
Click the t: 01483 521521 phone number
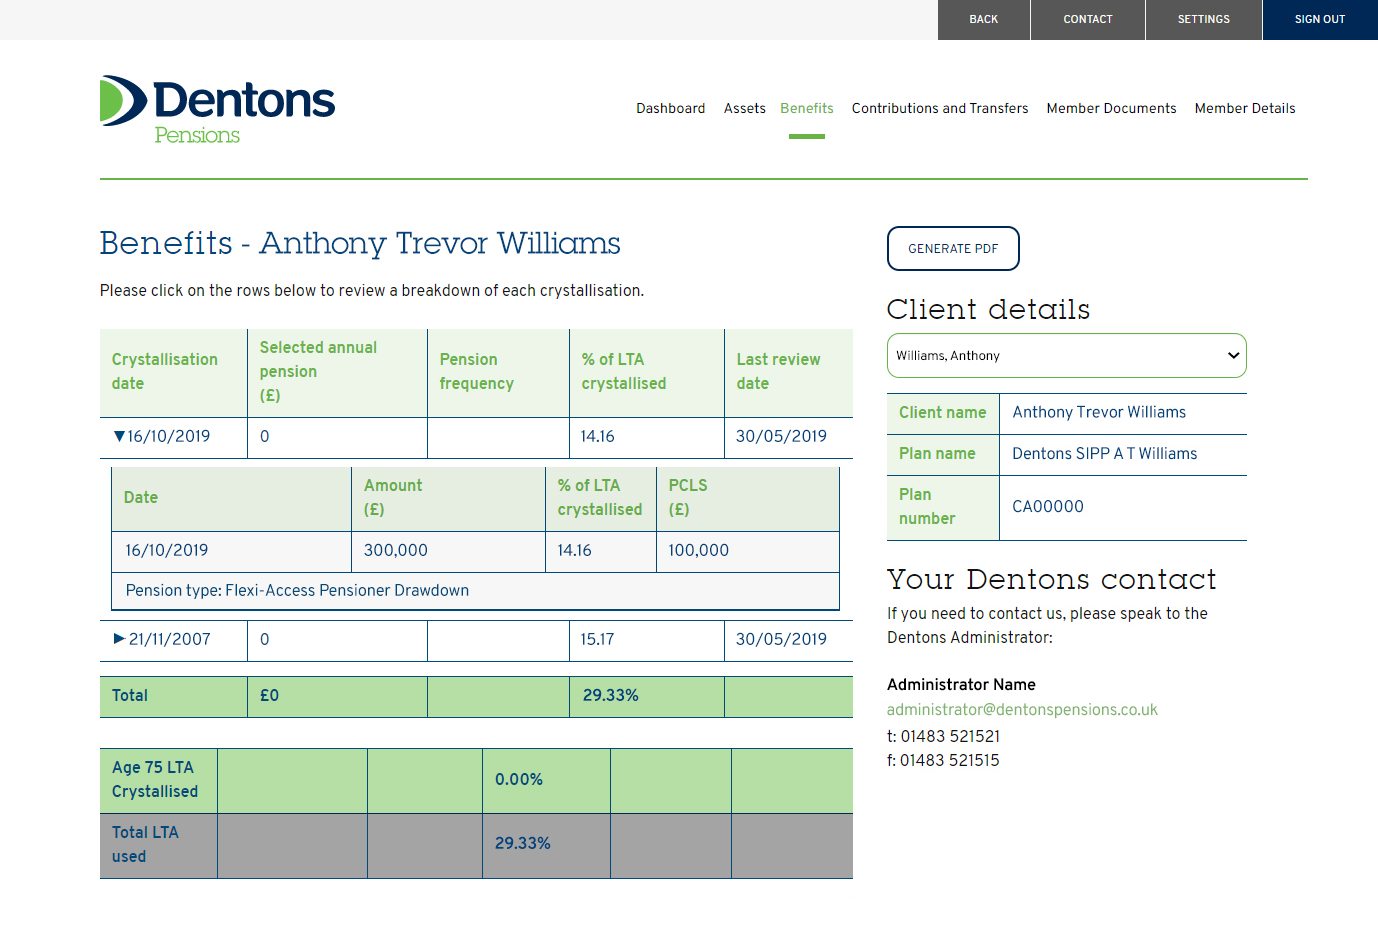(x=943, y=736)
